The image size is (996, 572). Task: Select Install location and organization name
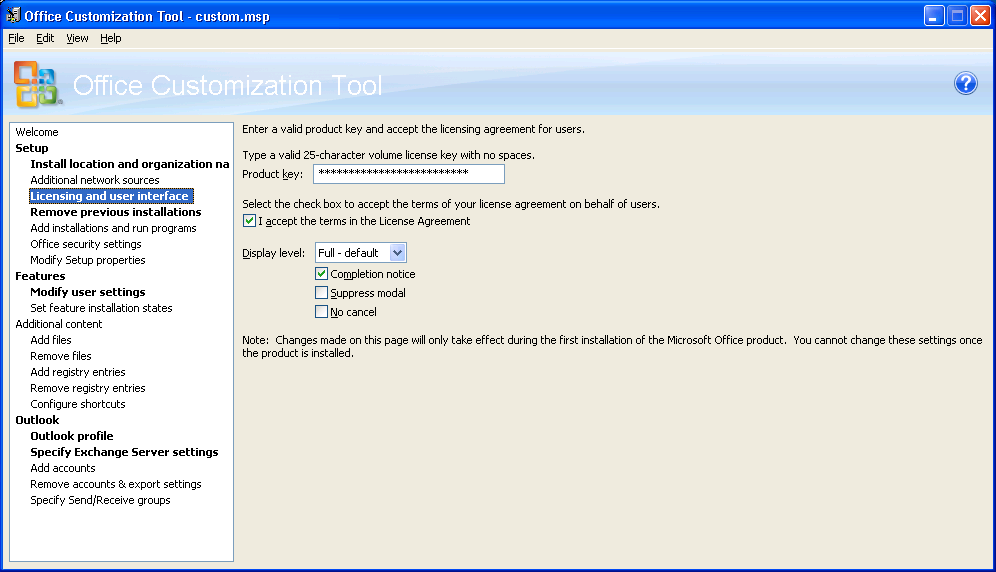130,164
